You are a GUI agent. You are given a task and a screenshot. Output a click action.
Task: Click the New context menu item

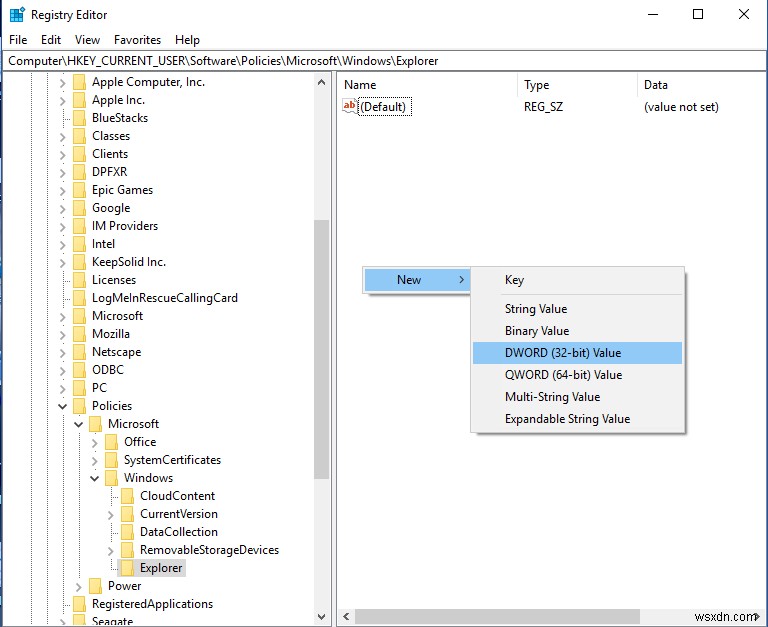[x=417, y=280]
